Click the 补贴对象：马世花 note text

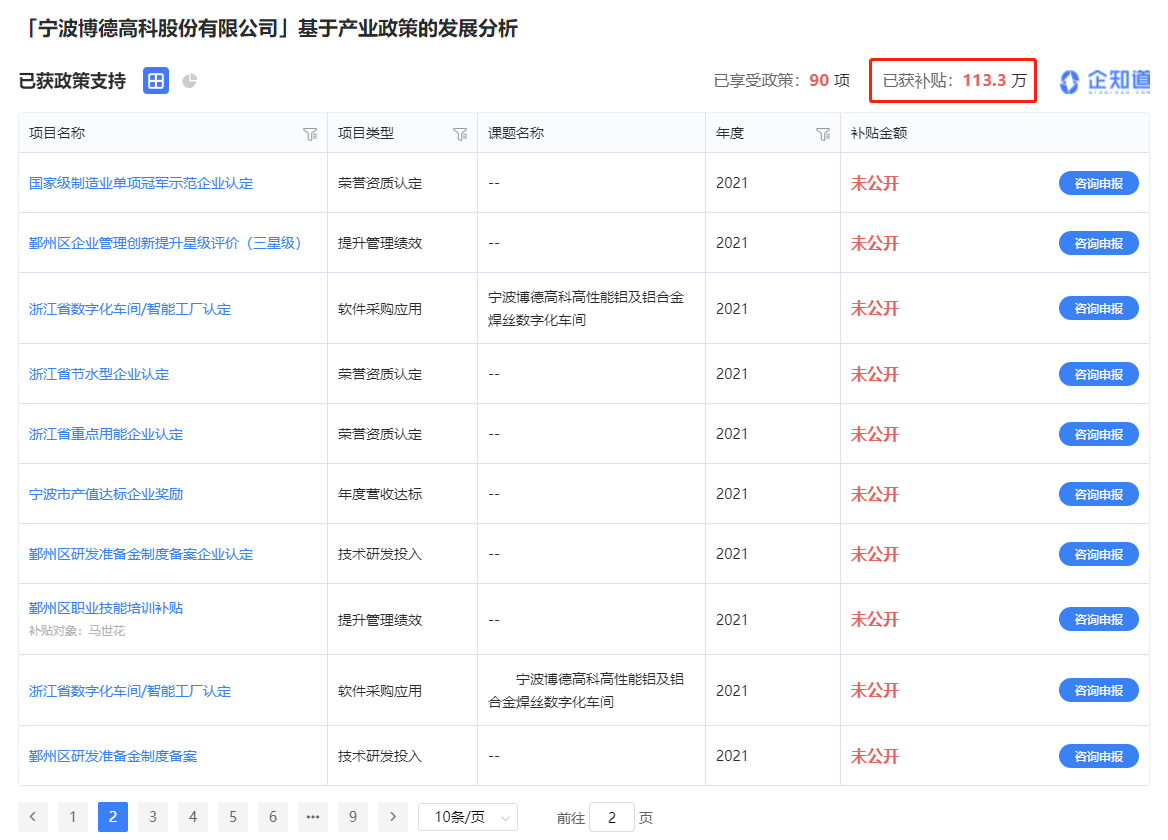pos(77,631)
